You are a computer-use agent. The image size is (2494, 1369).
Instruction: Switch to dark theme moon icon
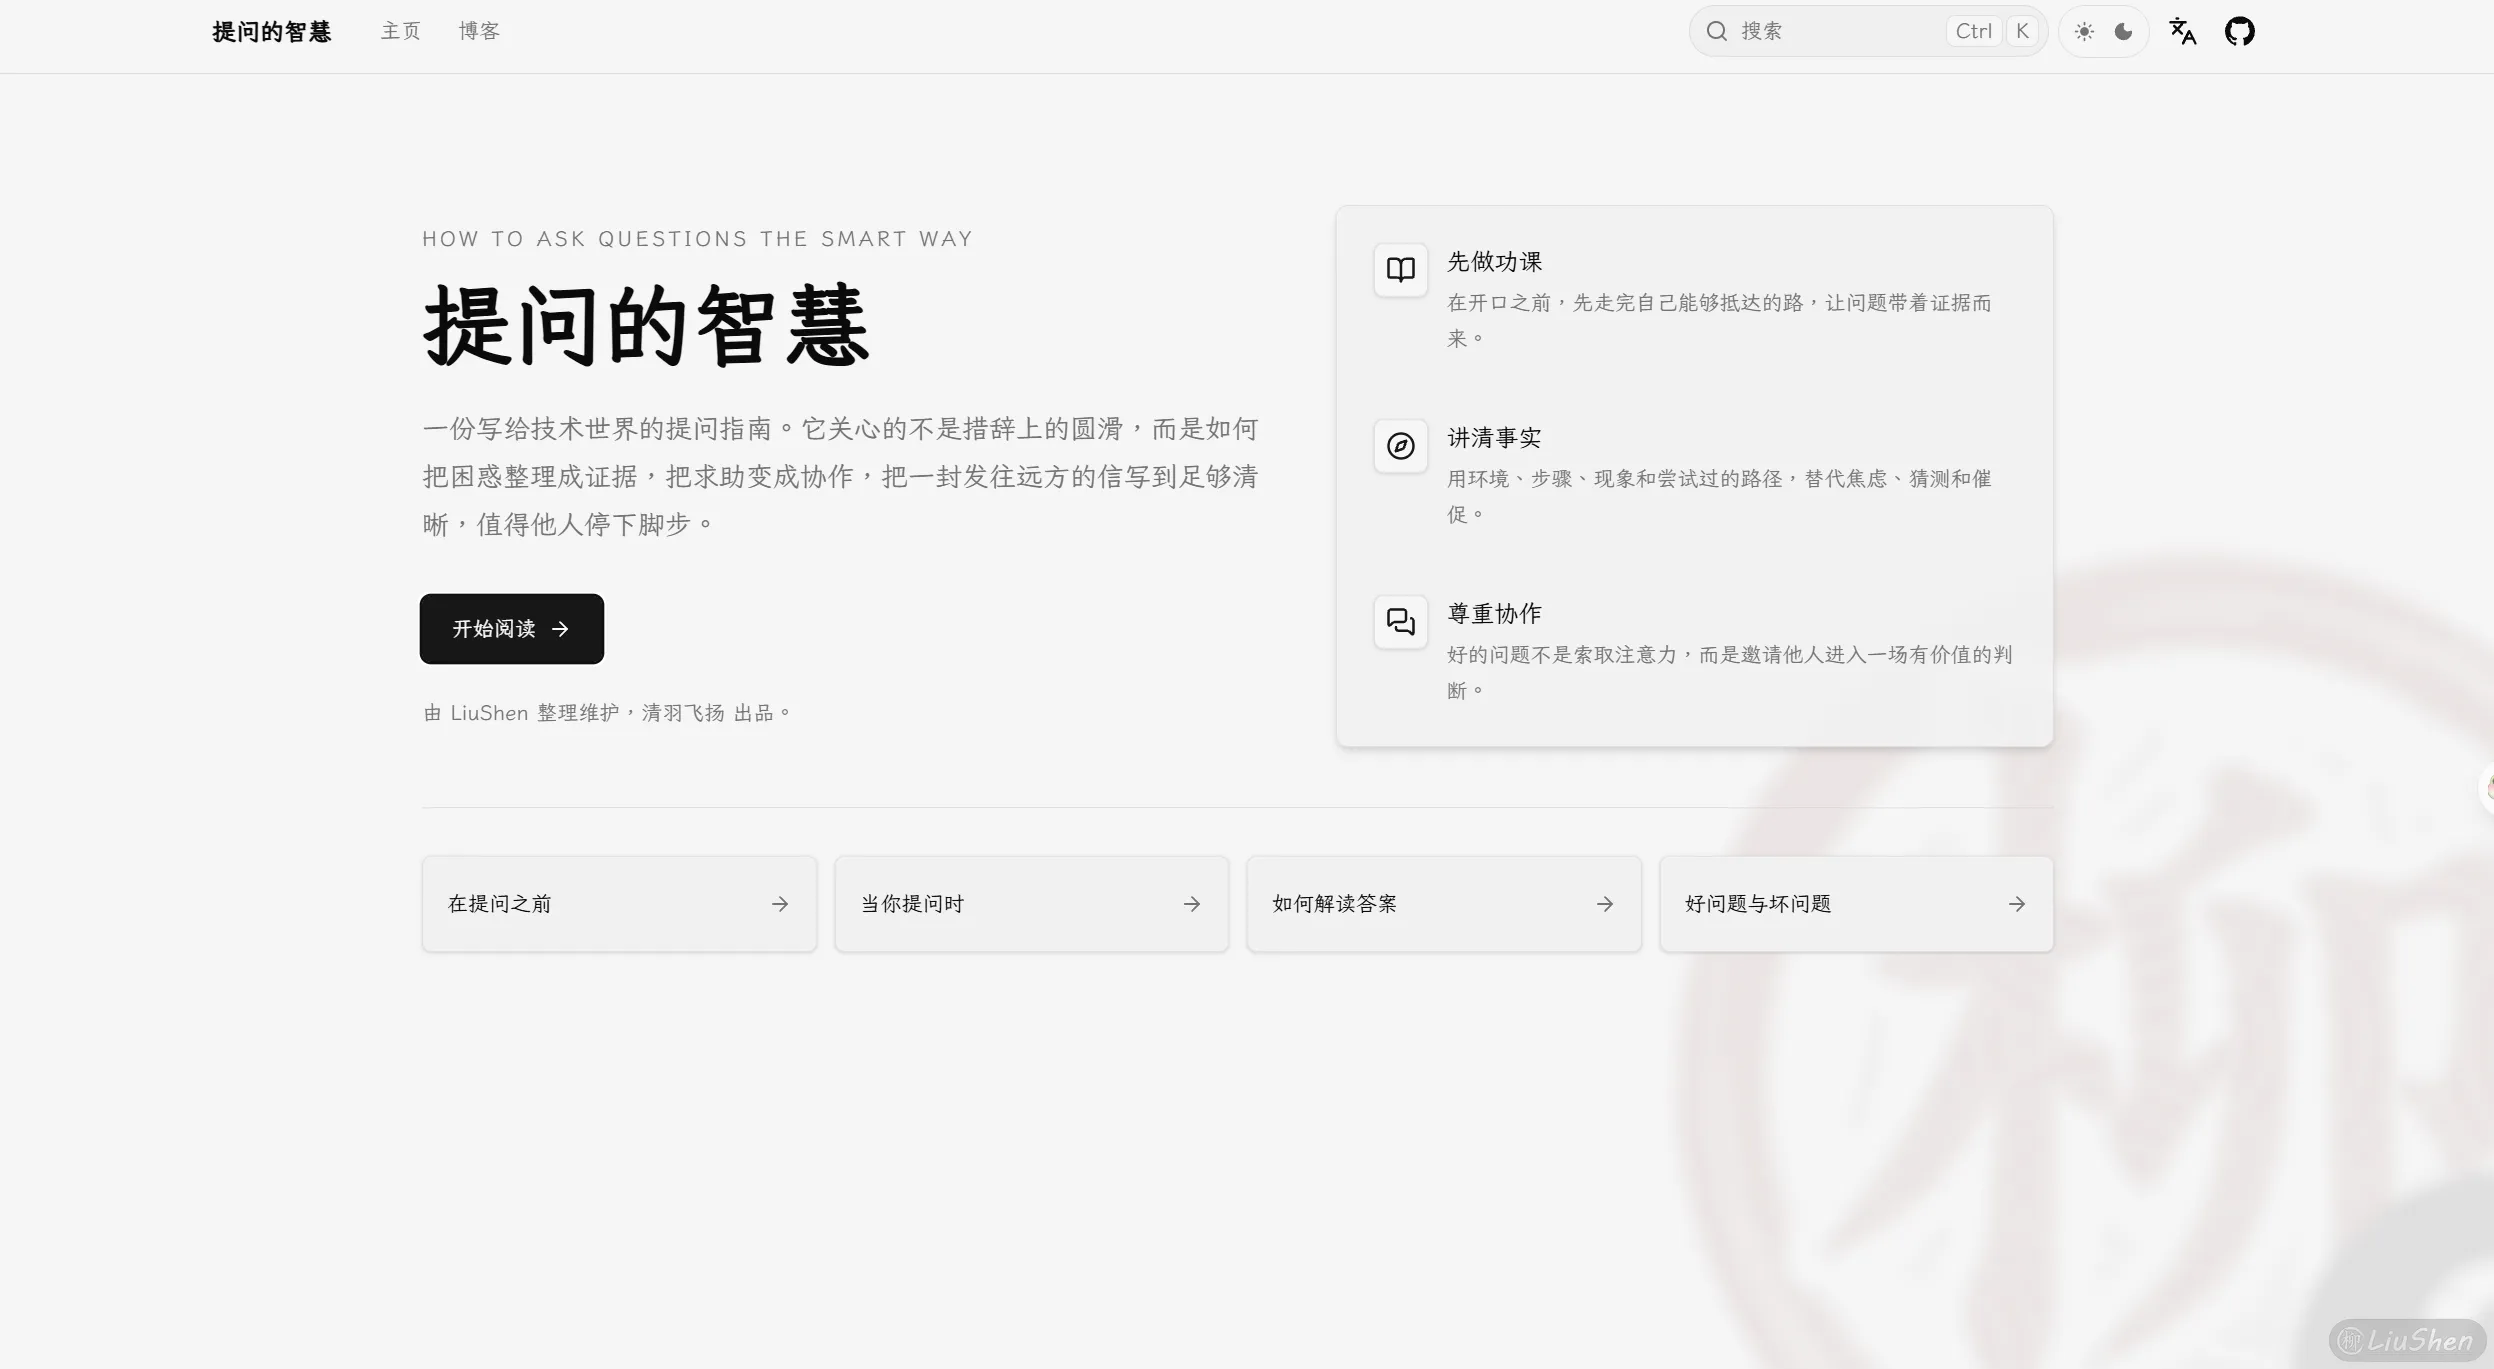pyautogui.click(x=2123, y=31)
